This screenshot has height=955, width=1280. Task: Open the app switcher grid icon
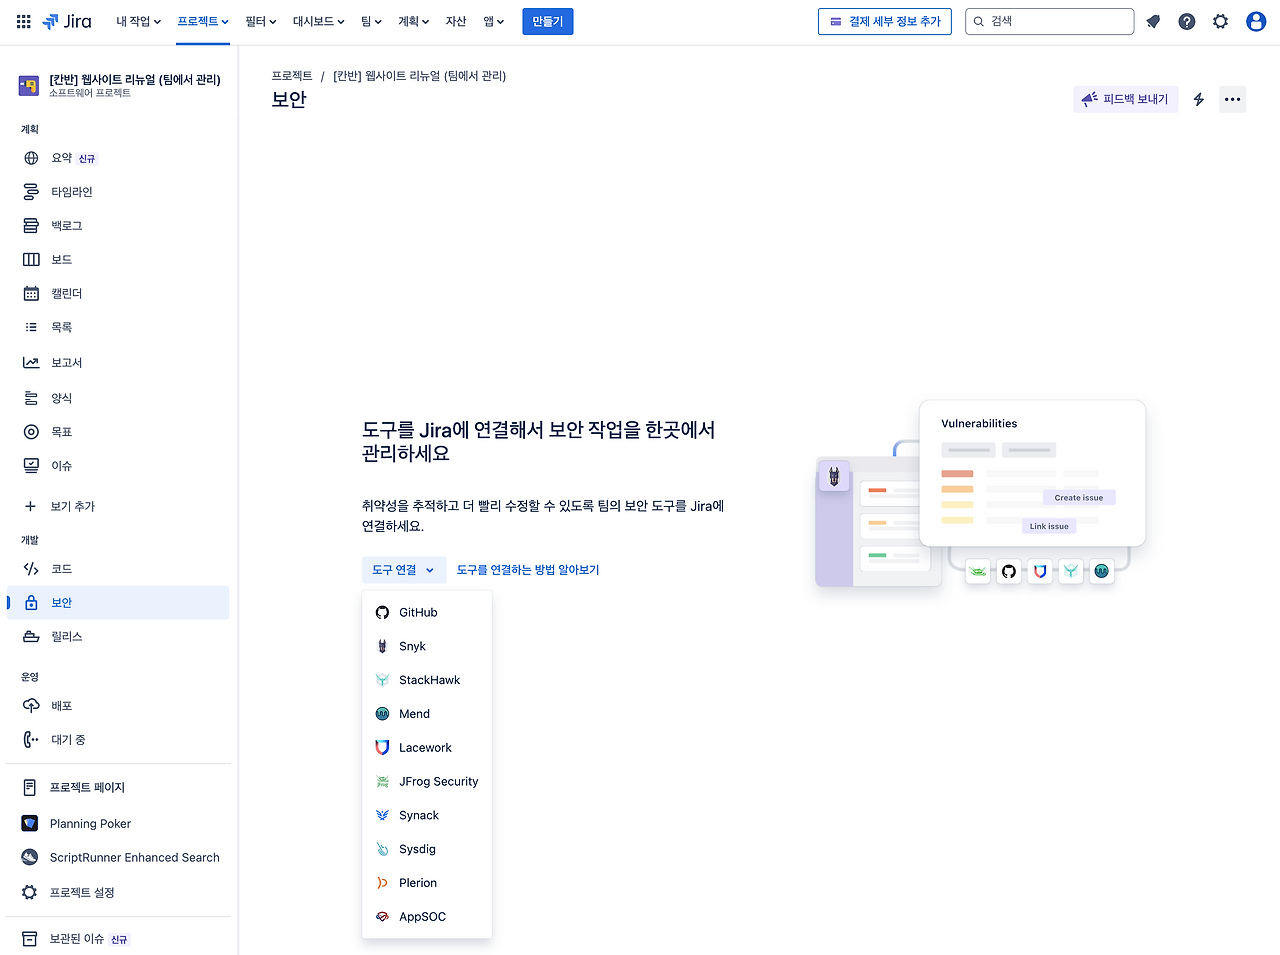[24, 21]
